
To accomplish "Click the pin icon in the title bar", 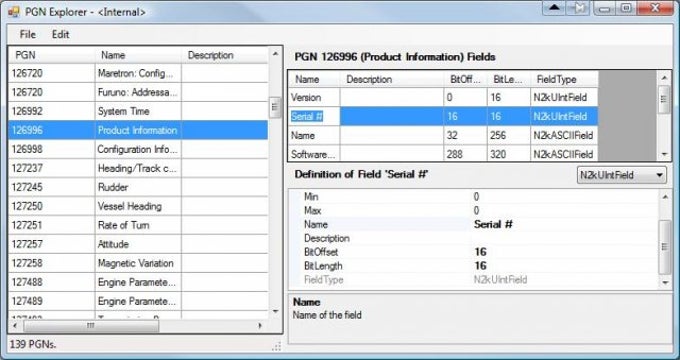I will (x=578, y=8).
